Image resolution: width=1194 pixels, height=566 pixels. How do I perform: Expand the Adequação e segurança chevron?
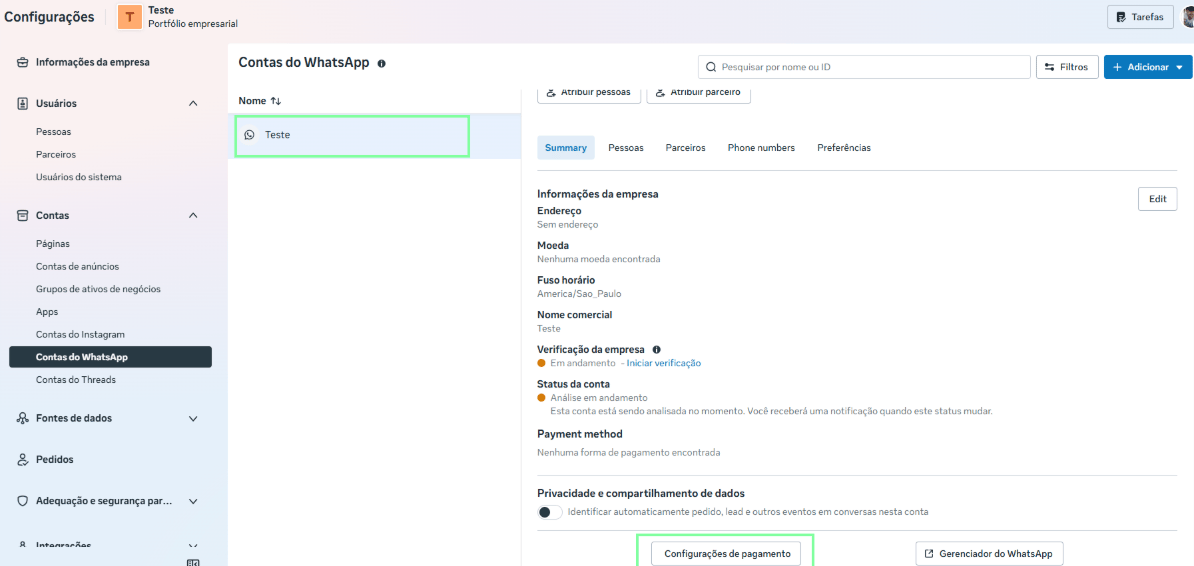click(x=193, y=501)
